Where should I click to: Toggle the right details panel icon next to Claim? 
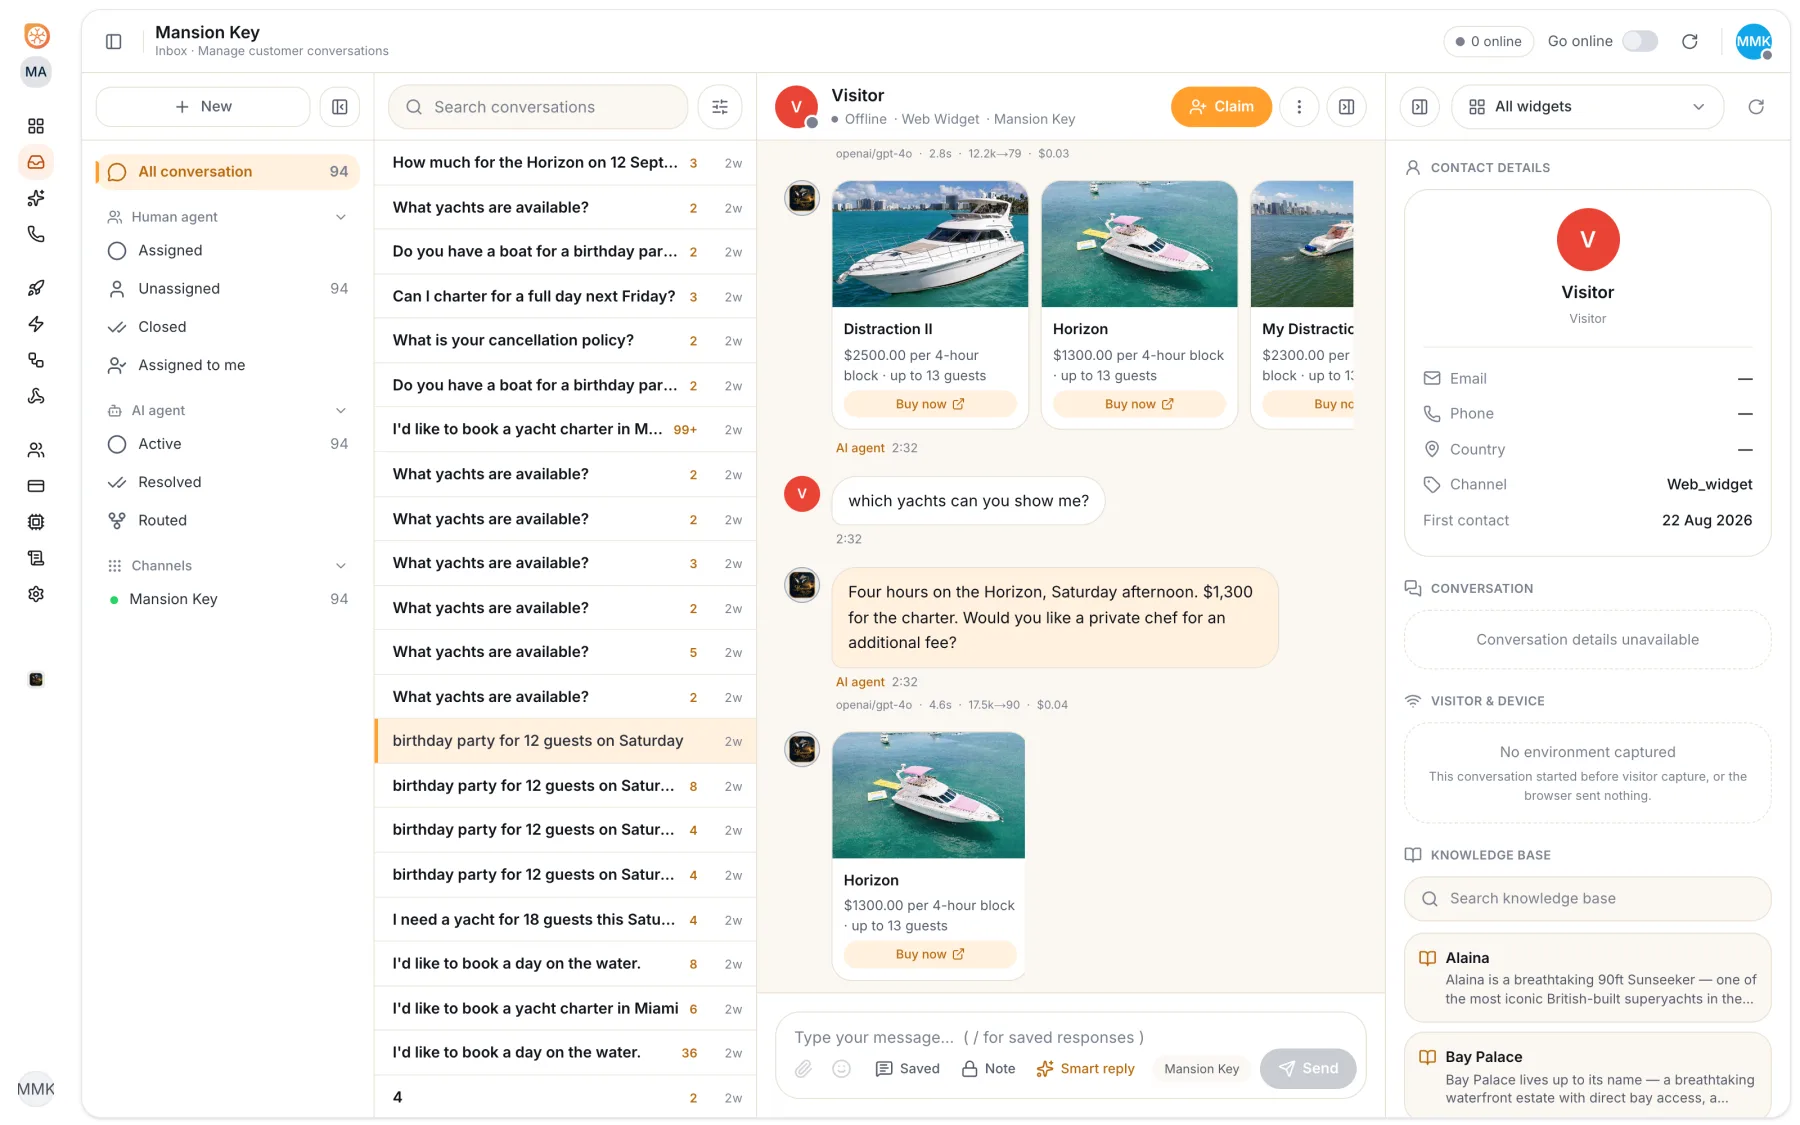click(x=1347, y=107)
